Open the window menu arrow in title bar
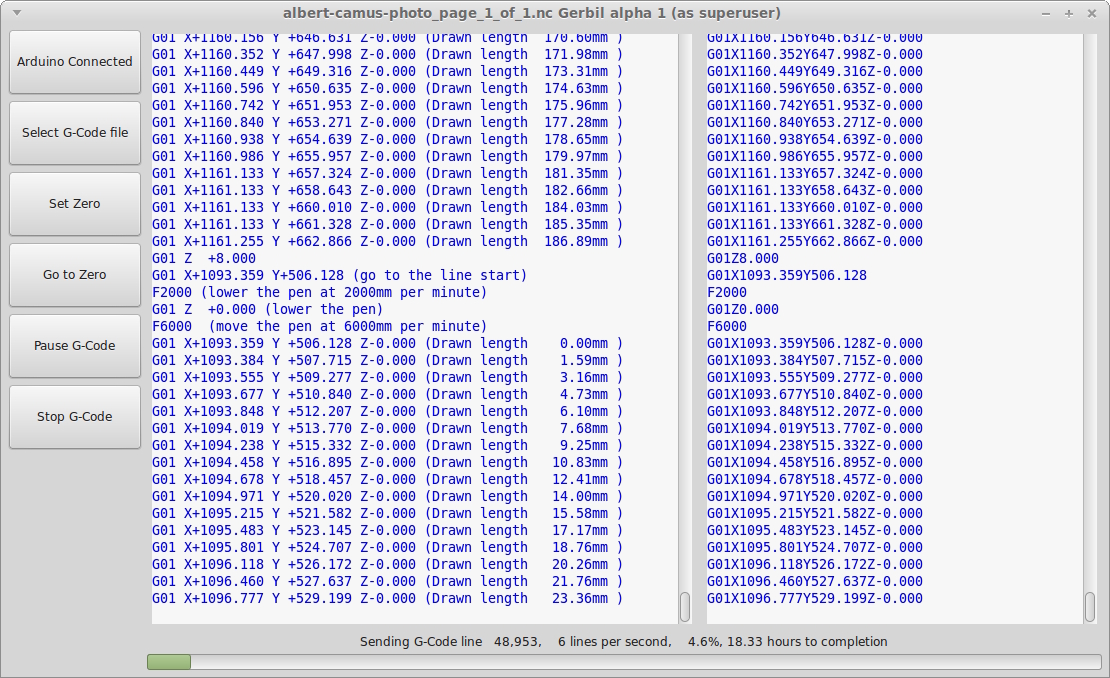Viewport: 1110px width, 678px height. click(x=18, y=14)
